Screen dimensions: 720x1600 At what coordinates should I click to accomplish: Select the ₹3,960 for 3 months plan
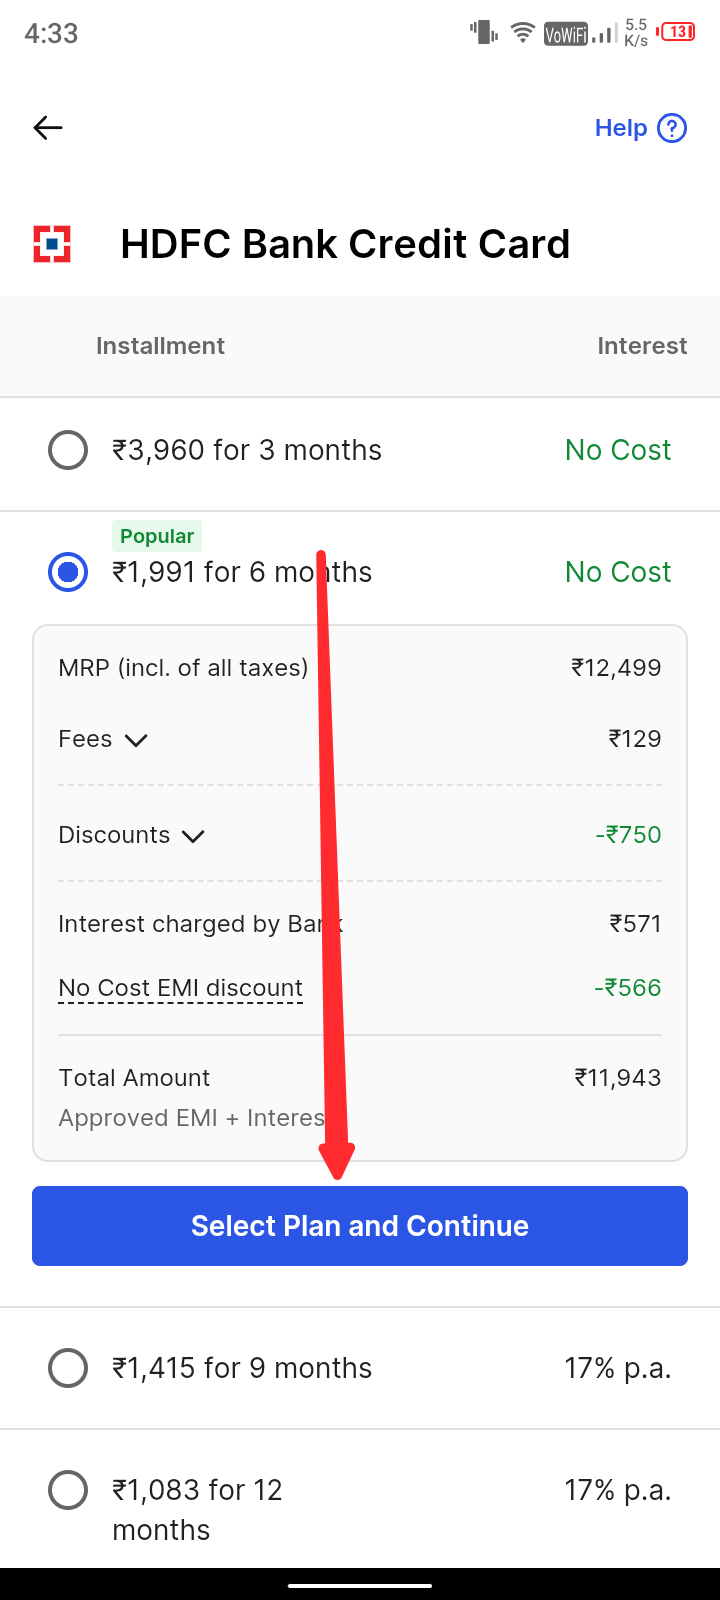(x=68, y=450)
